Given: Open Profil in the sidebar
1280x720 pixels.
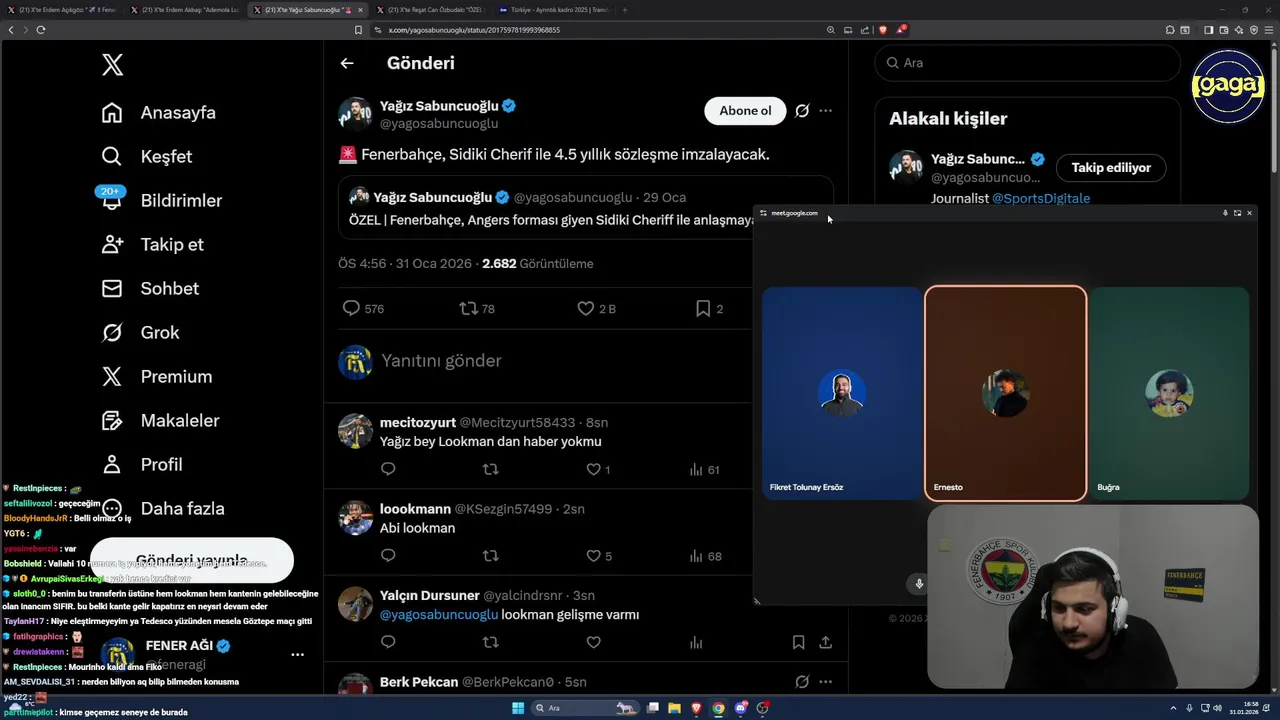Looking at the screenshot, I should point(142,465).
